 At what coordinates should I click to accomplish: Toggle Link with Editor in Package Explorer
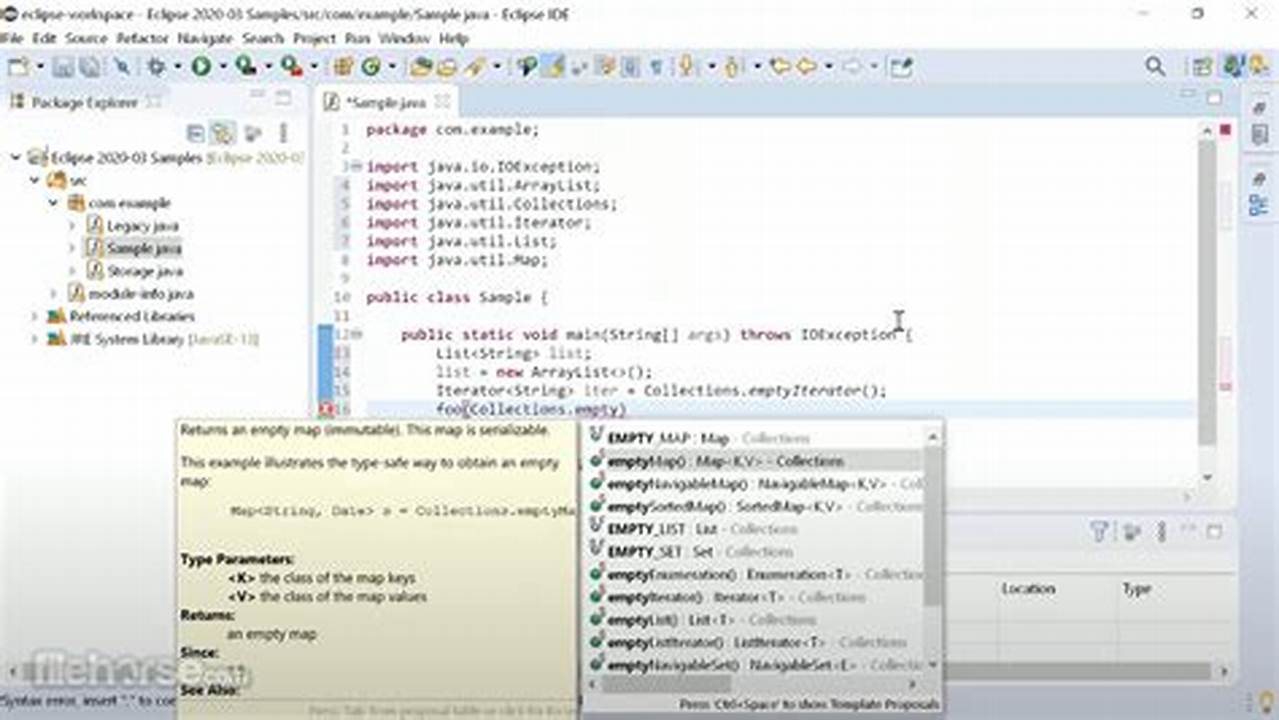[x=222, y=133]
